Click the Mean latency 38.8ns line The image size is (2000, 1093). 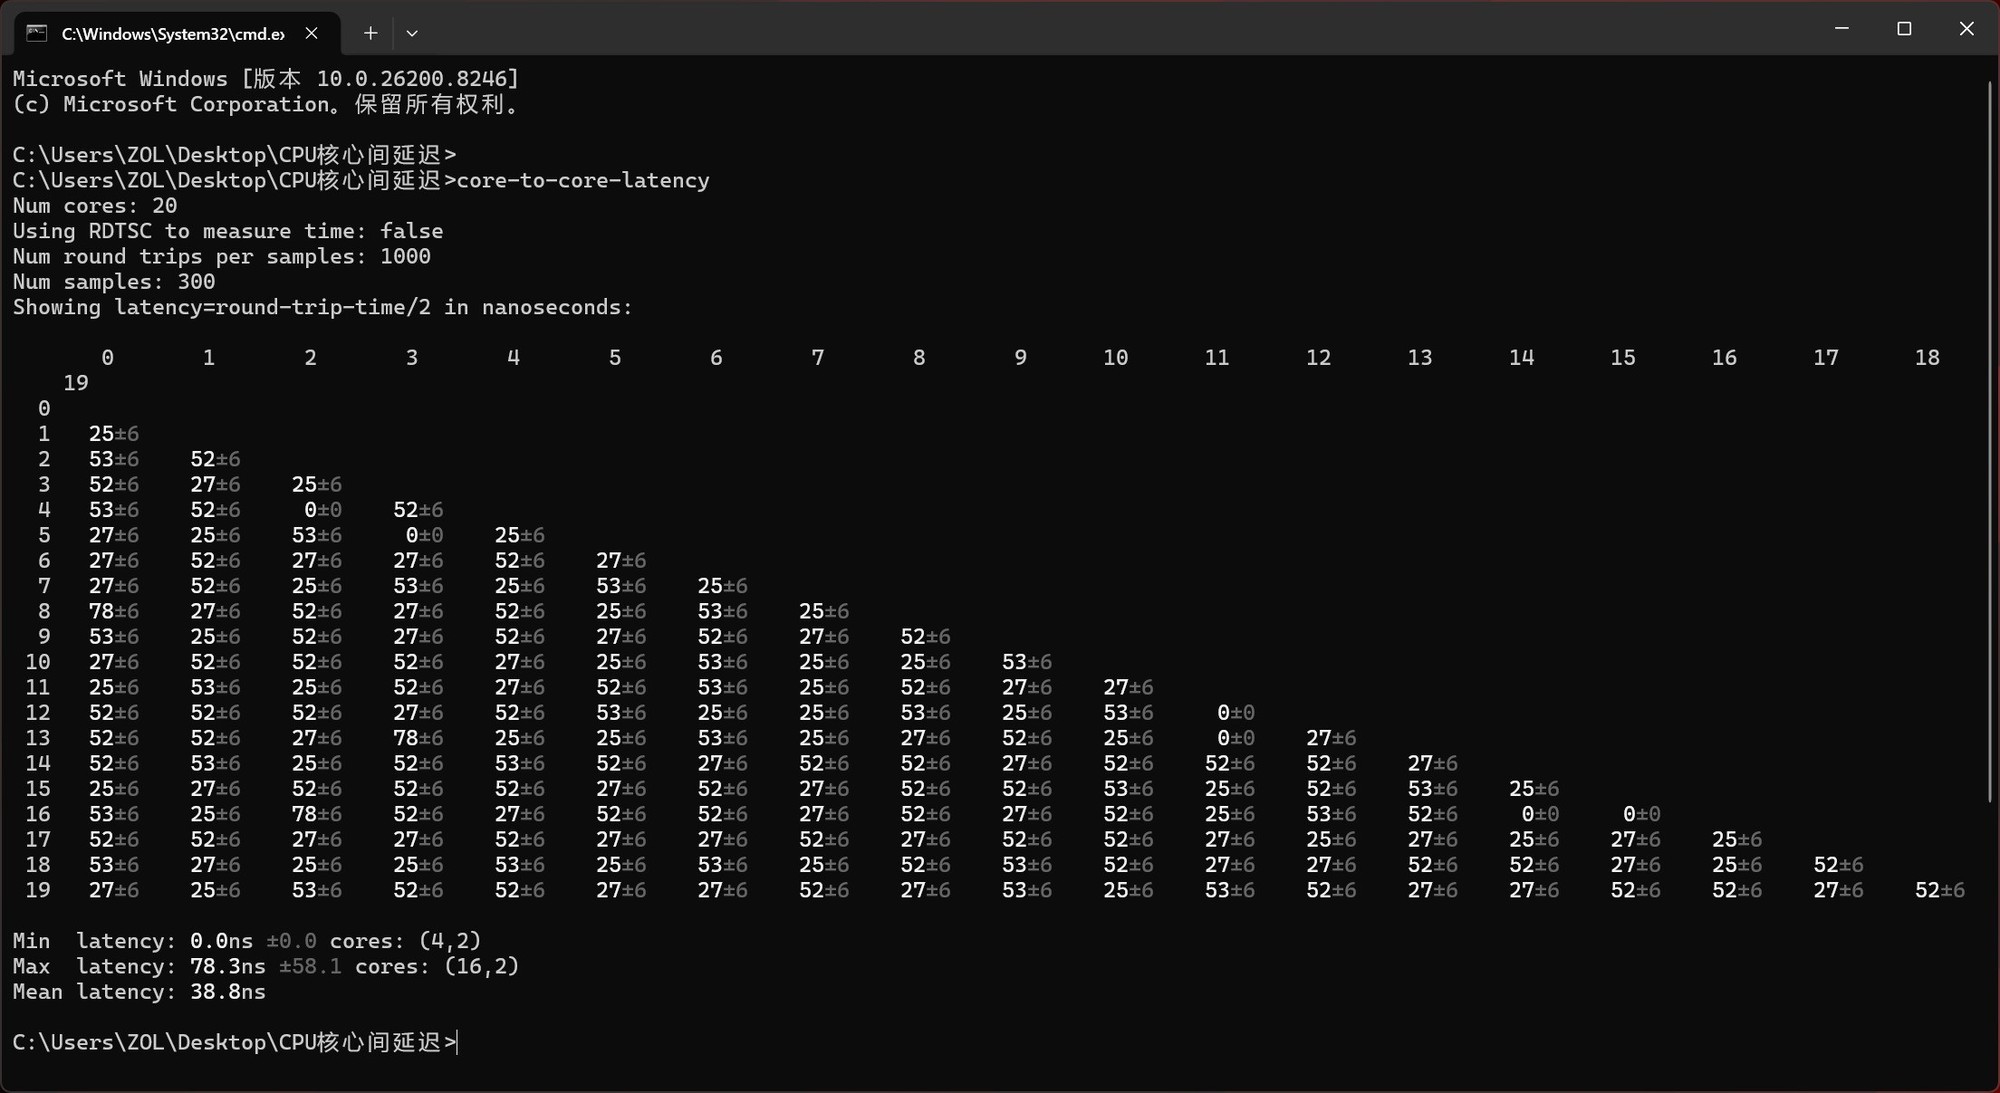[139, 992]
